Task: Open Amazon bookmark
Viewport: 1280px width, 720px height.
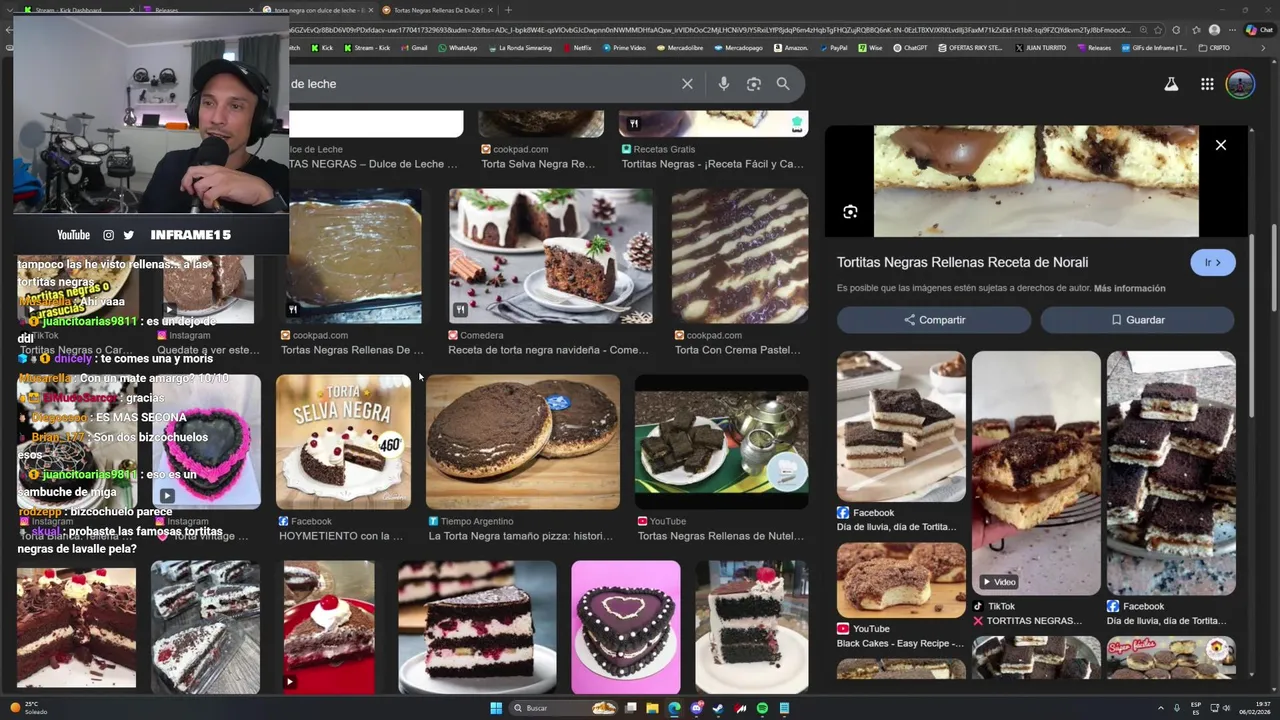Action: [x=791, y=48]
